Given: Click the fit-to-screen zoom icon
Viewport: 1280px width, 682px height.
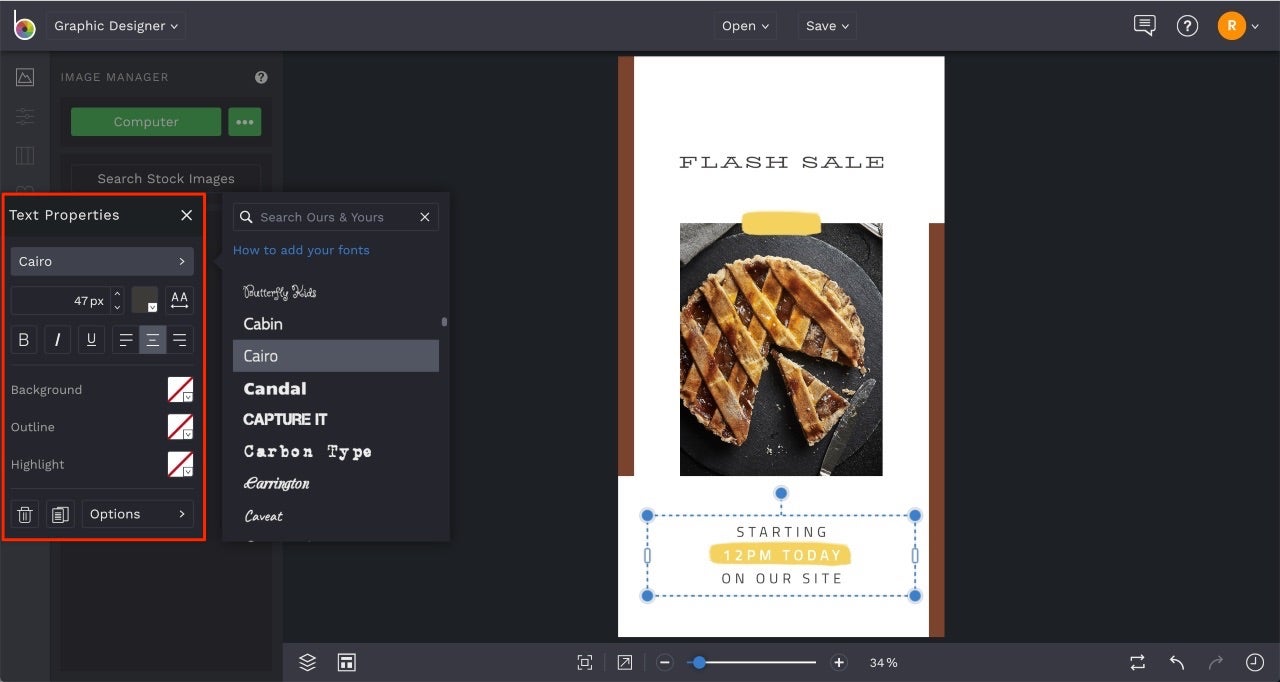Looking at the screenshot, I should [x=584, y=661].
